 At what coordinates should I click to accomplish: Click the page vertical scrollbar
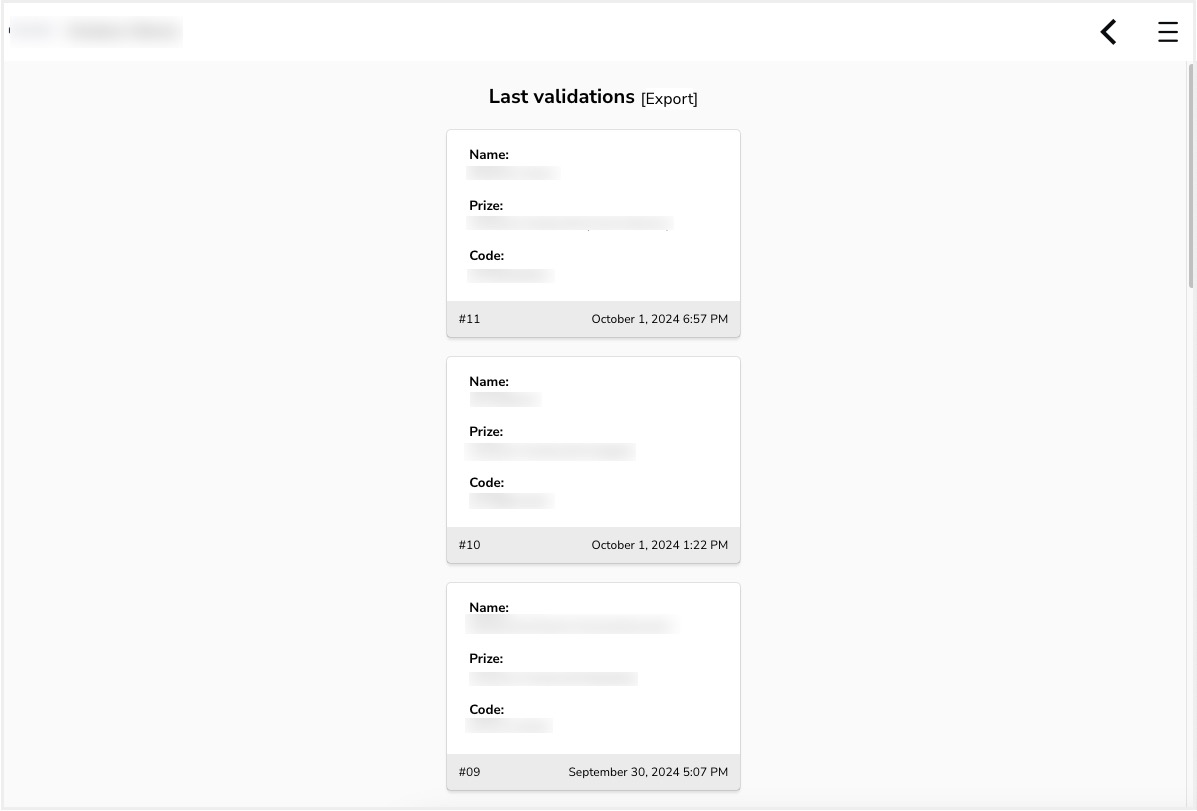[1191, 176]
